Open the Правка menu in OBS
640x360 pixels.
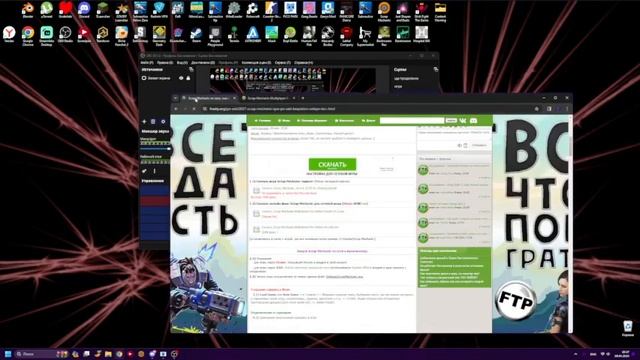165,62
